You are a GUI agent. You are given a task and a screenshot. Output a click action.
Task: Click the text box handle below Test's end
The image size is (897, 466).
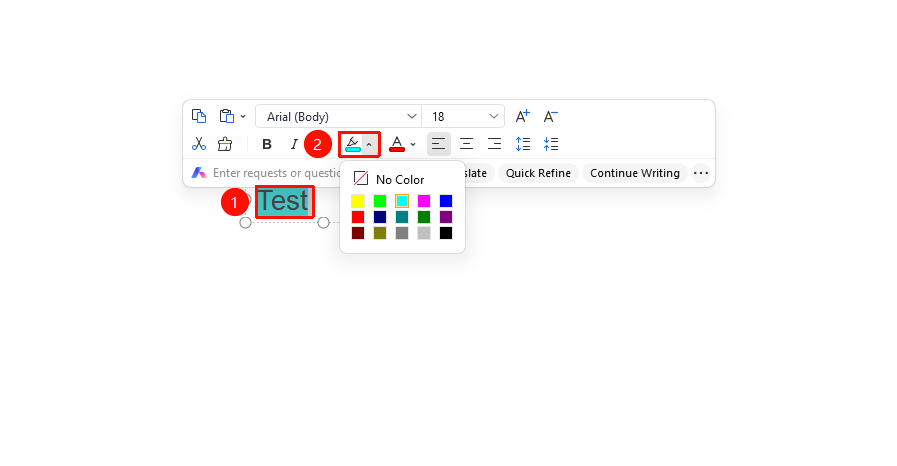point(323,222)
